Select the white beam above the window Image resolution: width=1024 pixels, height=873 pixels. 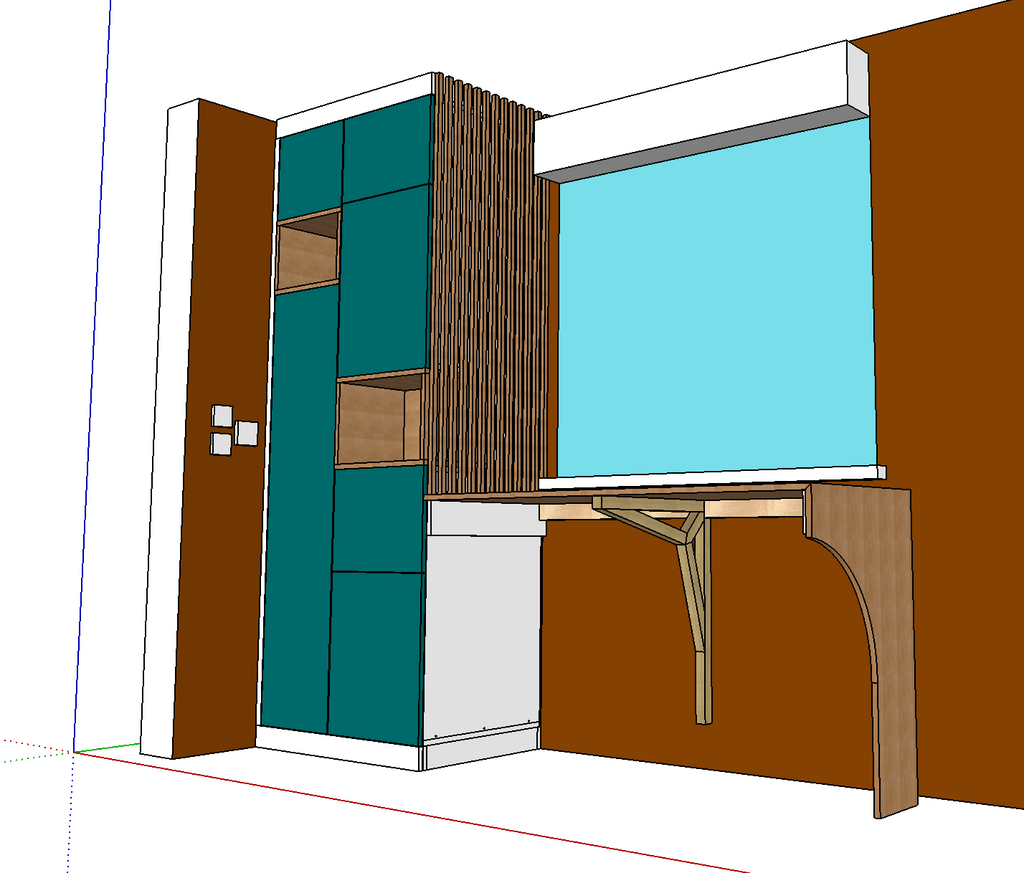[702, 111]
